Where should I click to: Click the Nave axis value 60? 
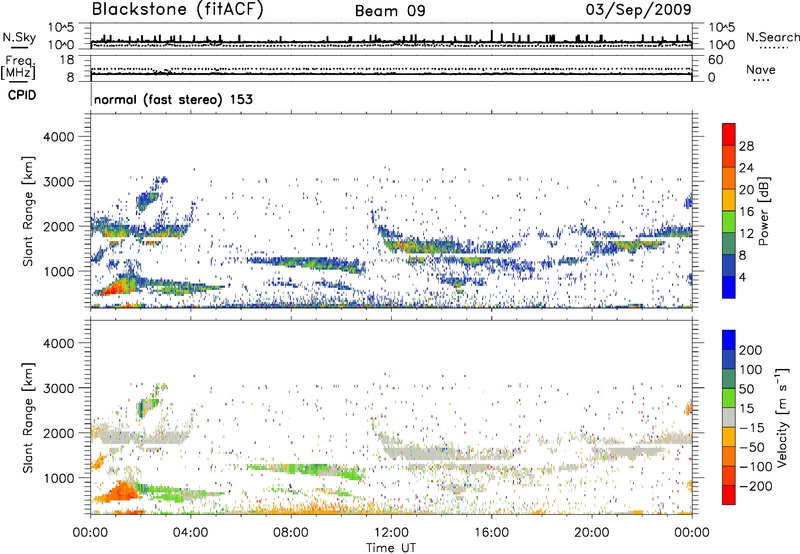coord(715,60)
